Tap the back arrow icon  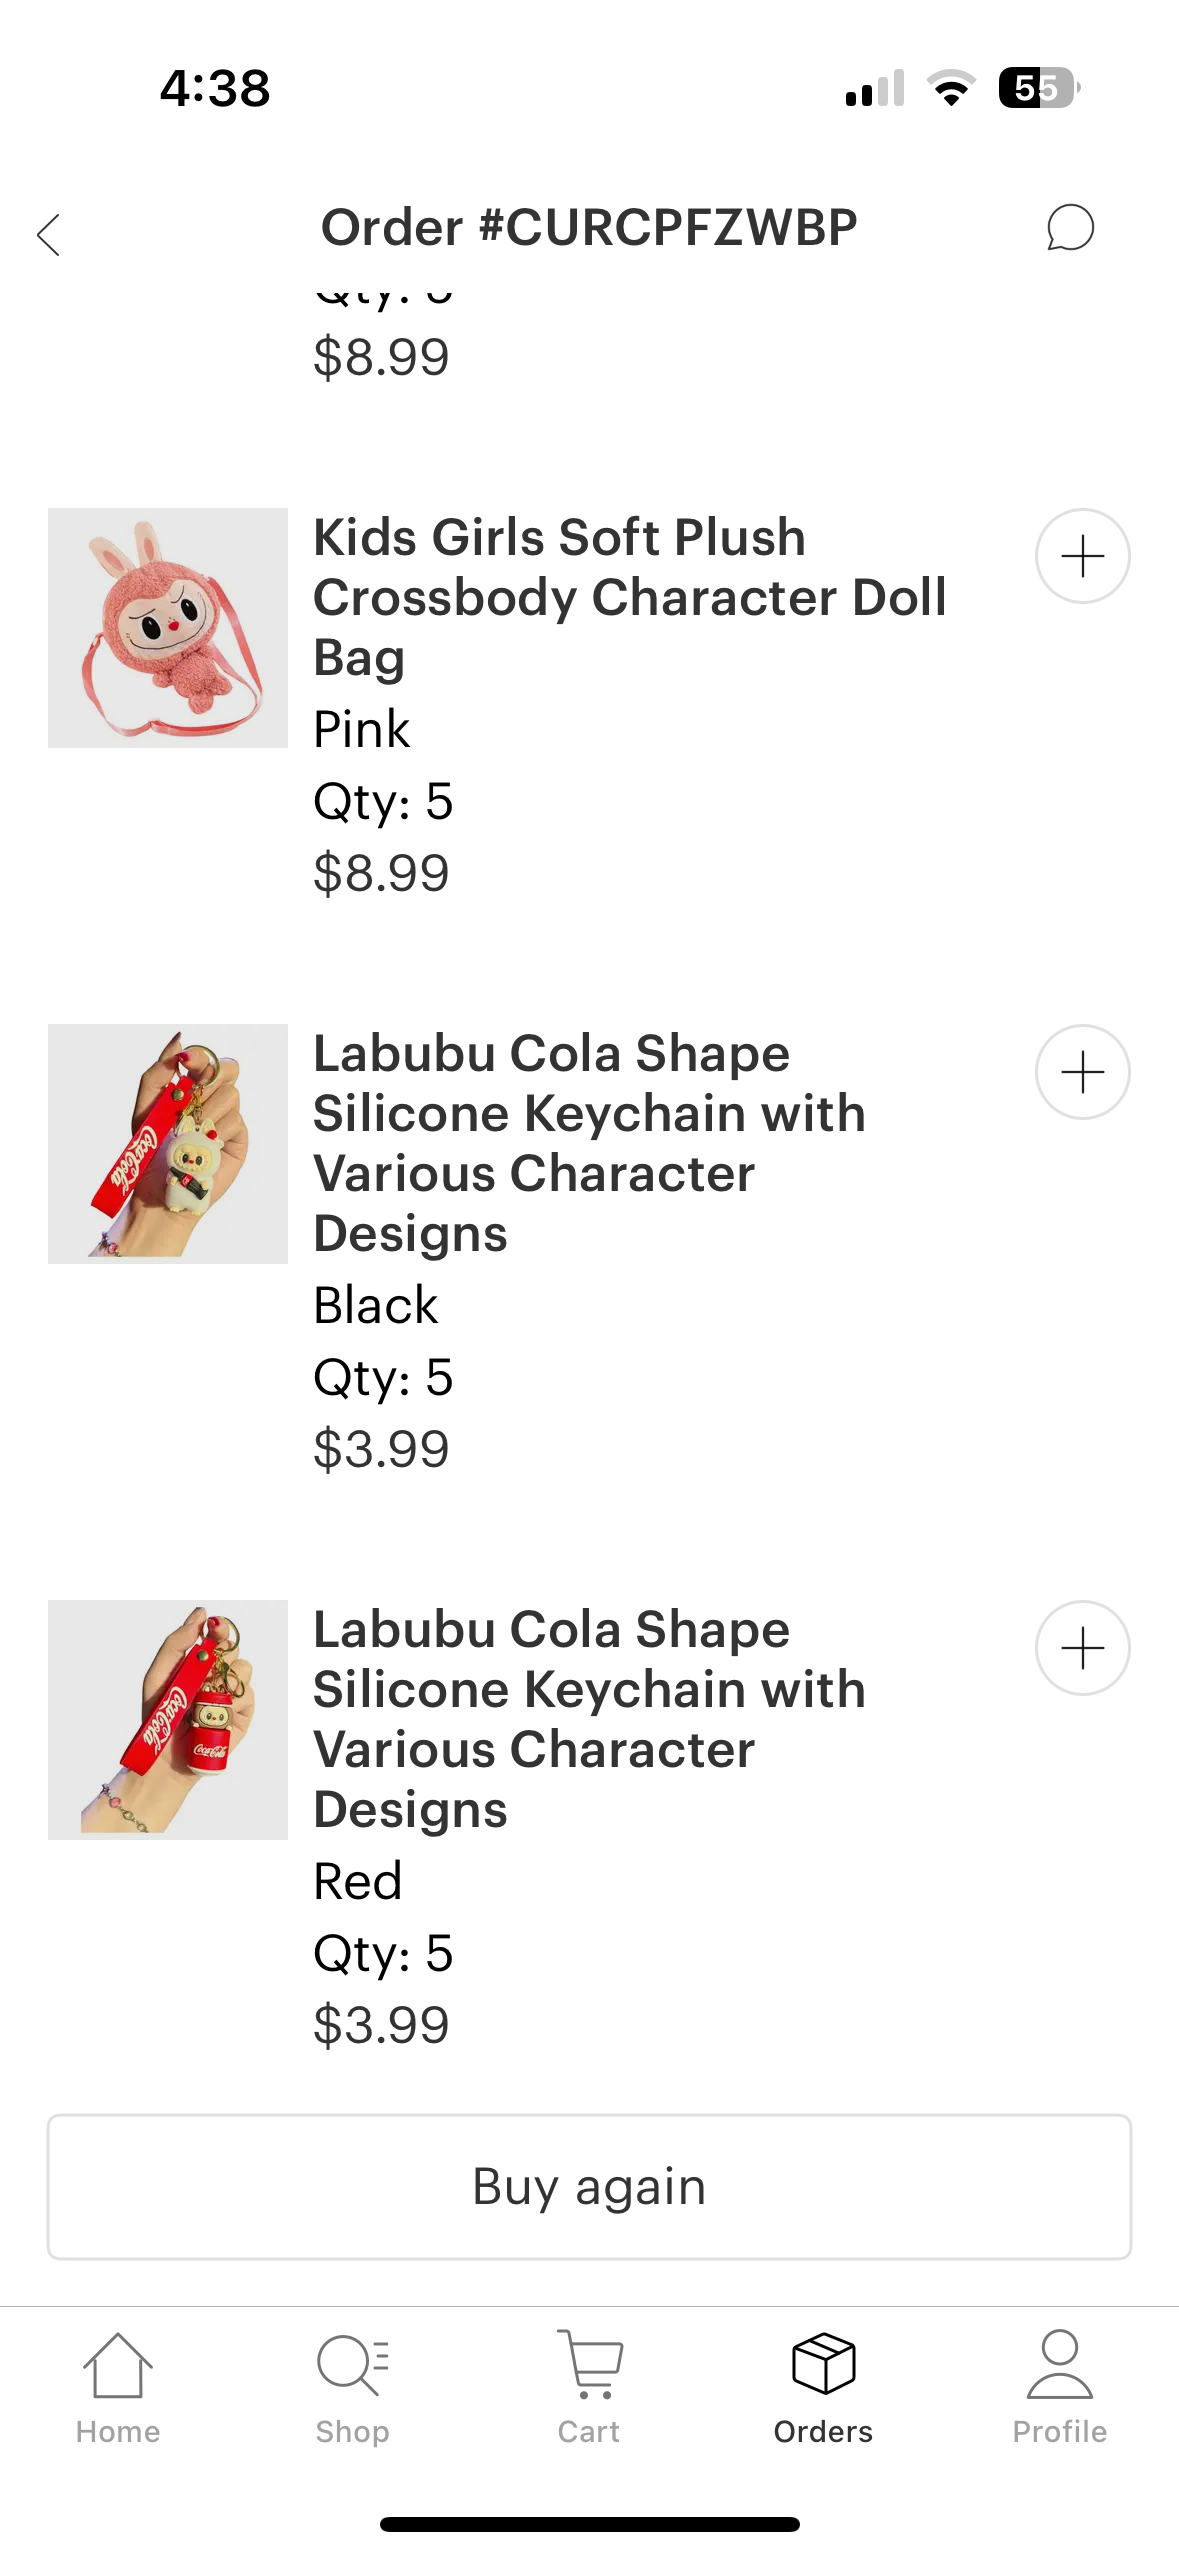(x=49, y=235)
